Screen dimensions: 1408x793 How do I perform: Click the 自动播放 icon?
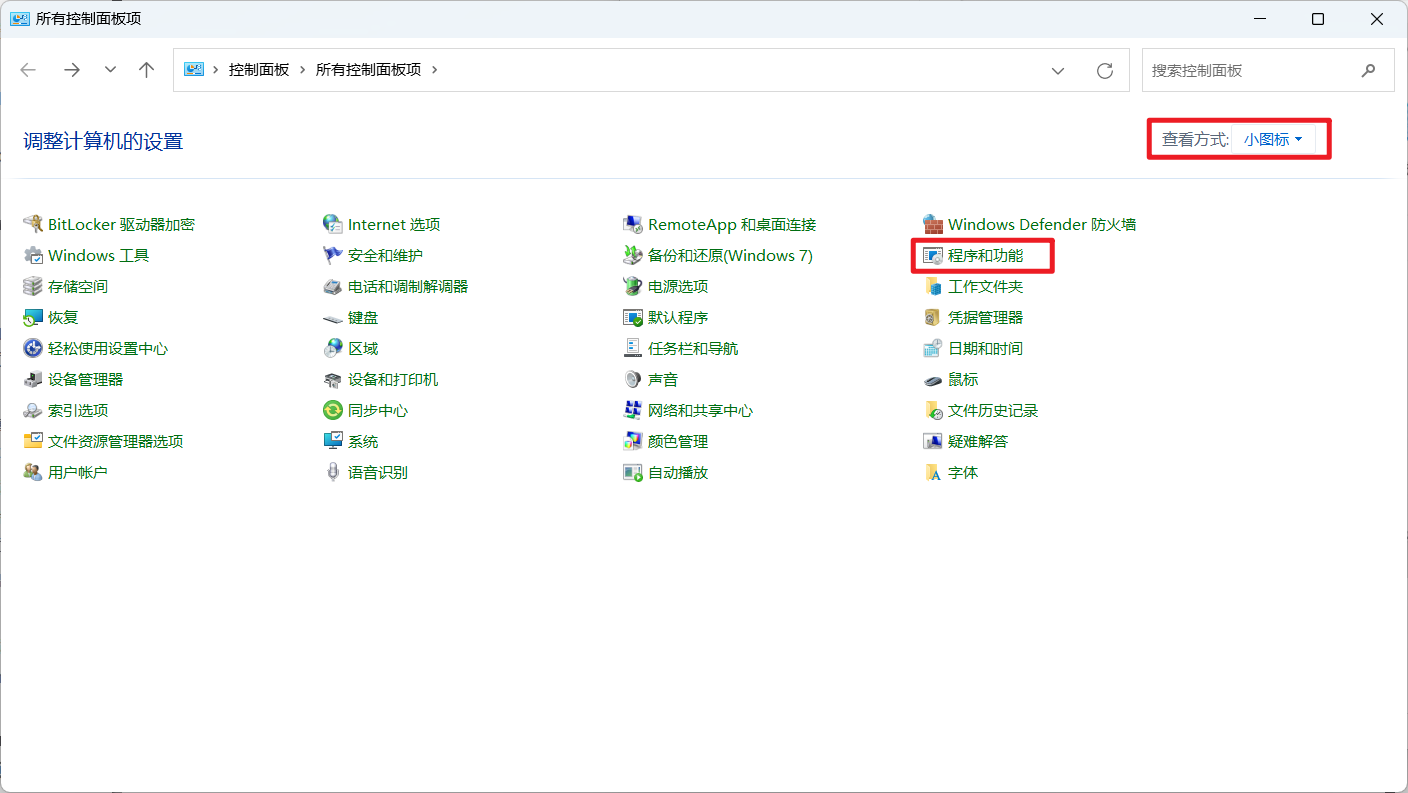(x=633, y=472)
